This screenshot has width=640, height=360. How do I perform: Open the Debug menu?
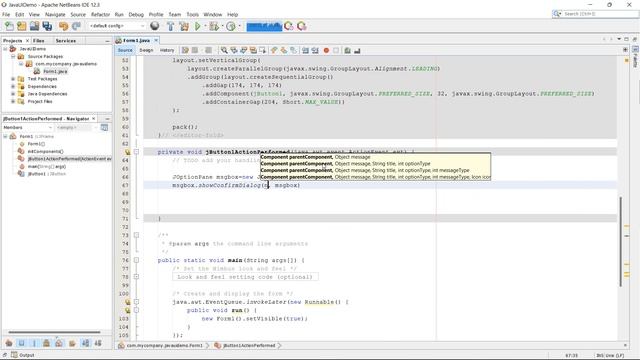(x=136, y=14)
